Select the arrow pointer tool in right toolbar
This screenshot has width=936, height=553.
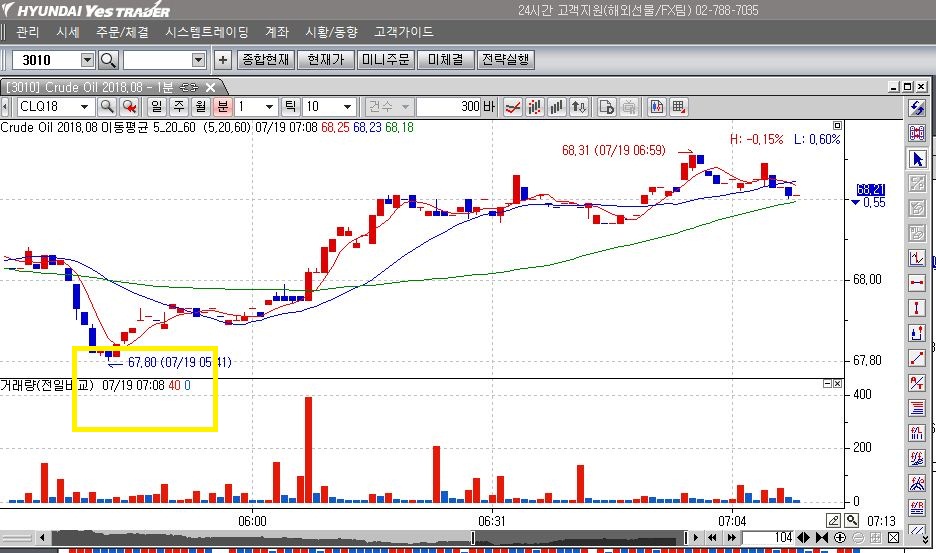point(917,159)
